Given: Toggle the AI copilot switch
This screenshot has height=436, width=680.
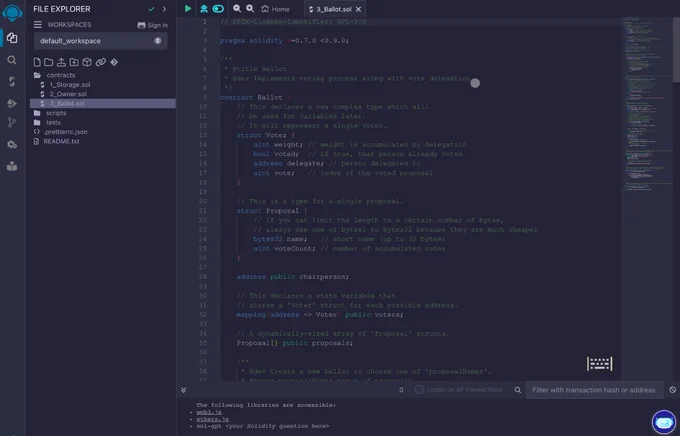Looking at the screenshot, I should (x=218, y=9).
